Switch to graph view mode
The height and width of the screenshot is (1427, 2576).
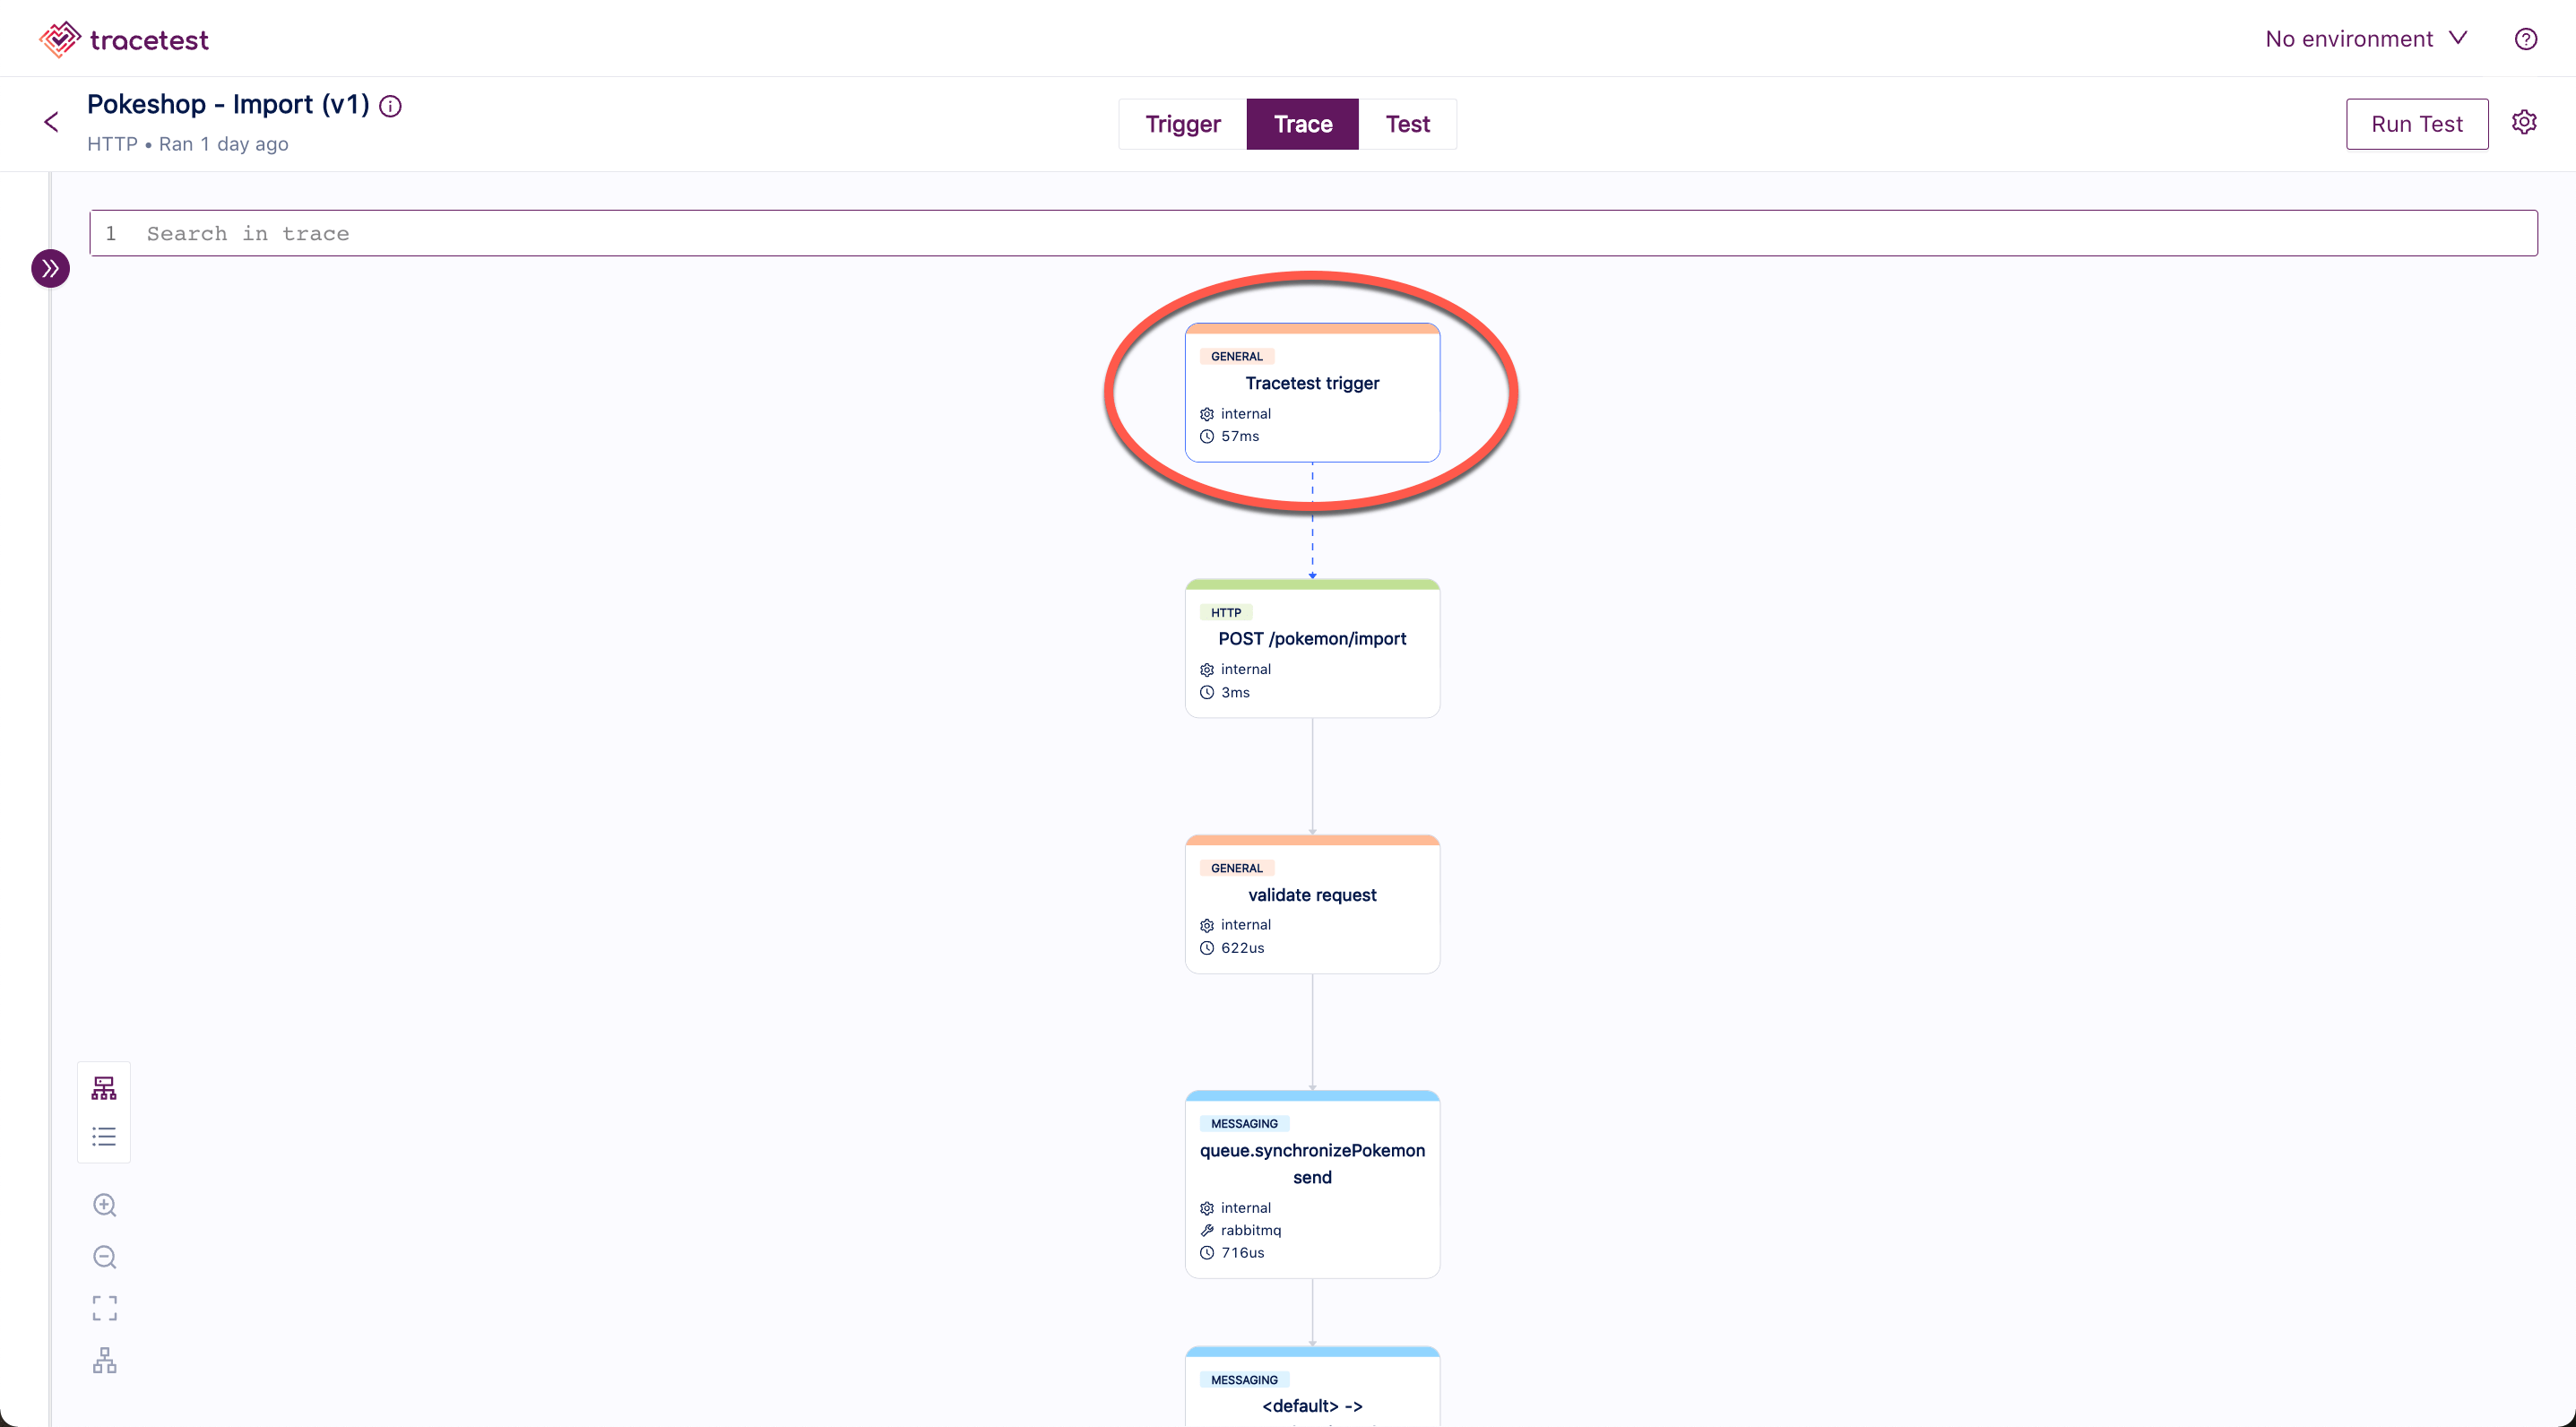click(x=104, y=1088)
